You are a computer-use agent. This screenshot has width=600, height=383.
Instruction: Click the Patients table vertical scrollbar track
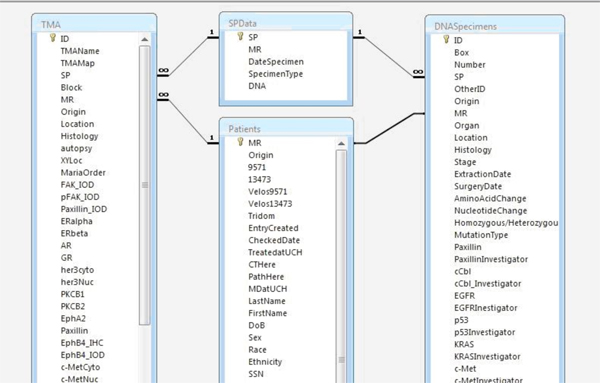(x=341, y=266)
